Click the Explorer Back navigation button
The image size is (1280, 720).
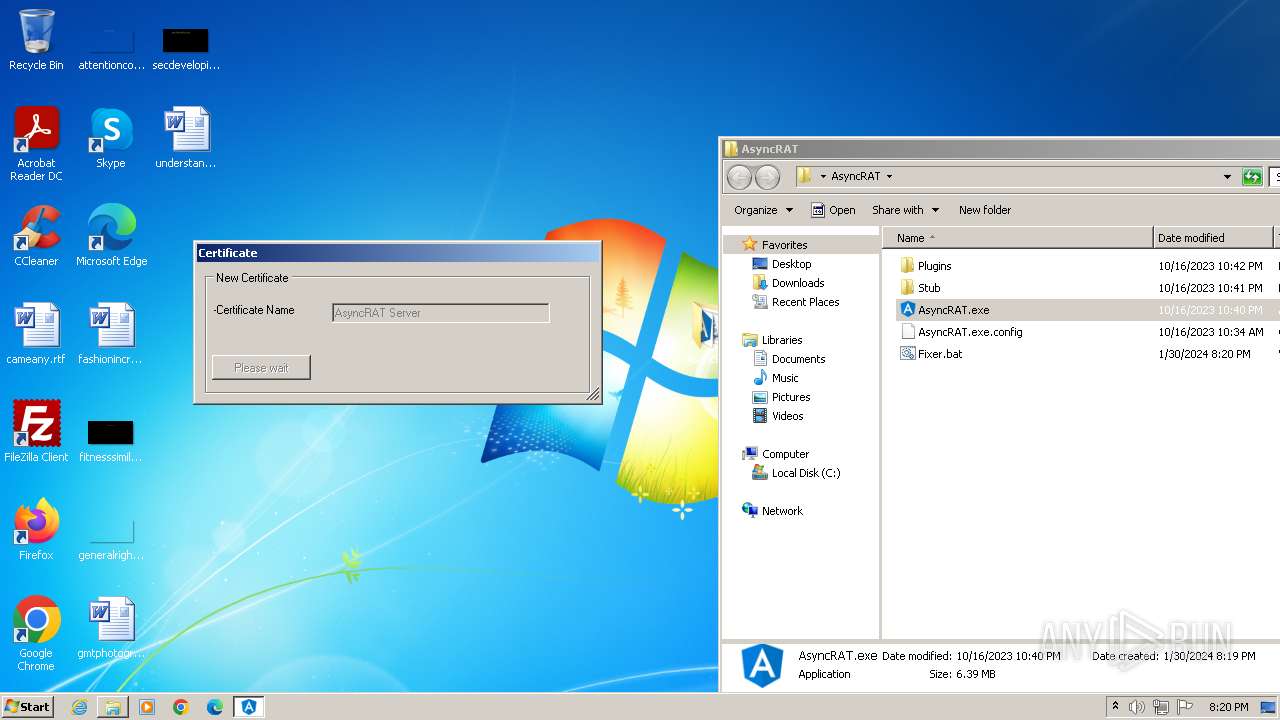(739, 177)
